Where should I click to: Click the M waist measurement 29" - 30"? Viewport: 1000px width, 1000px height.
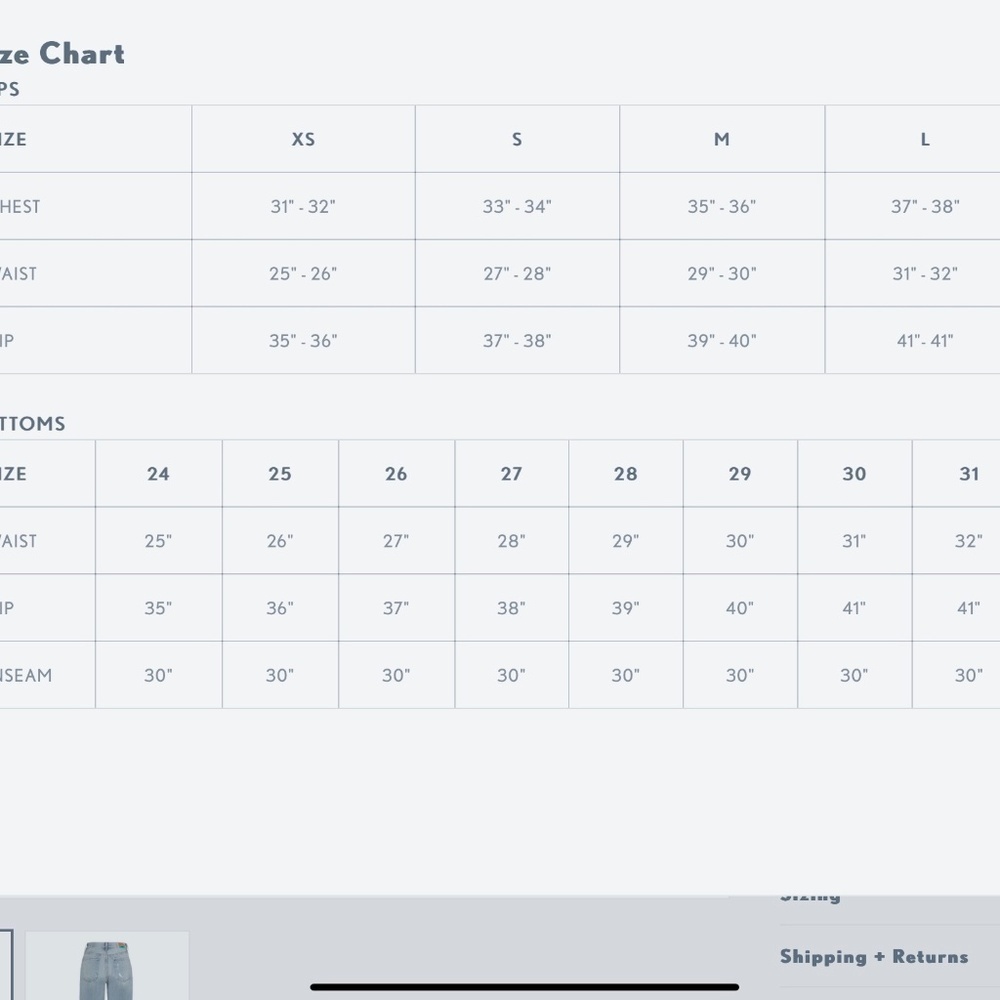(722, 274)
